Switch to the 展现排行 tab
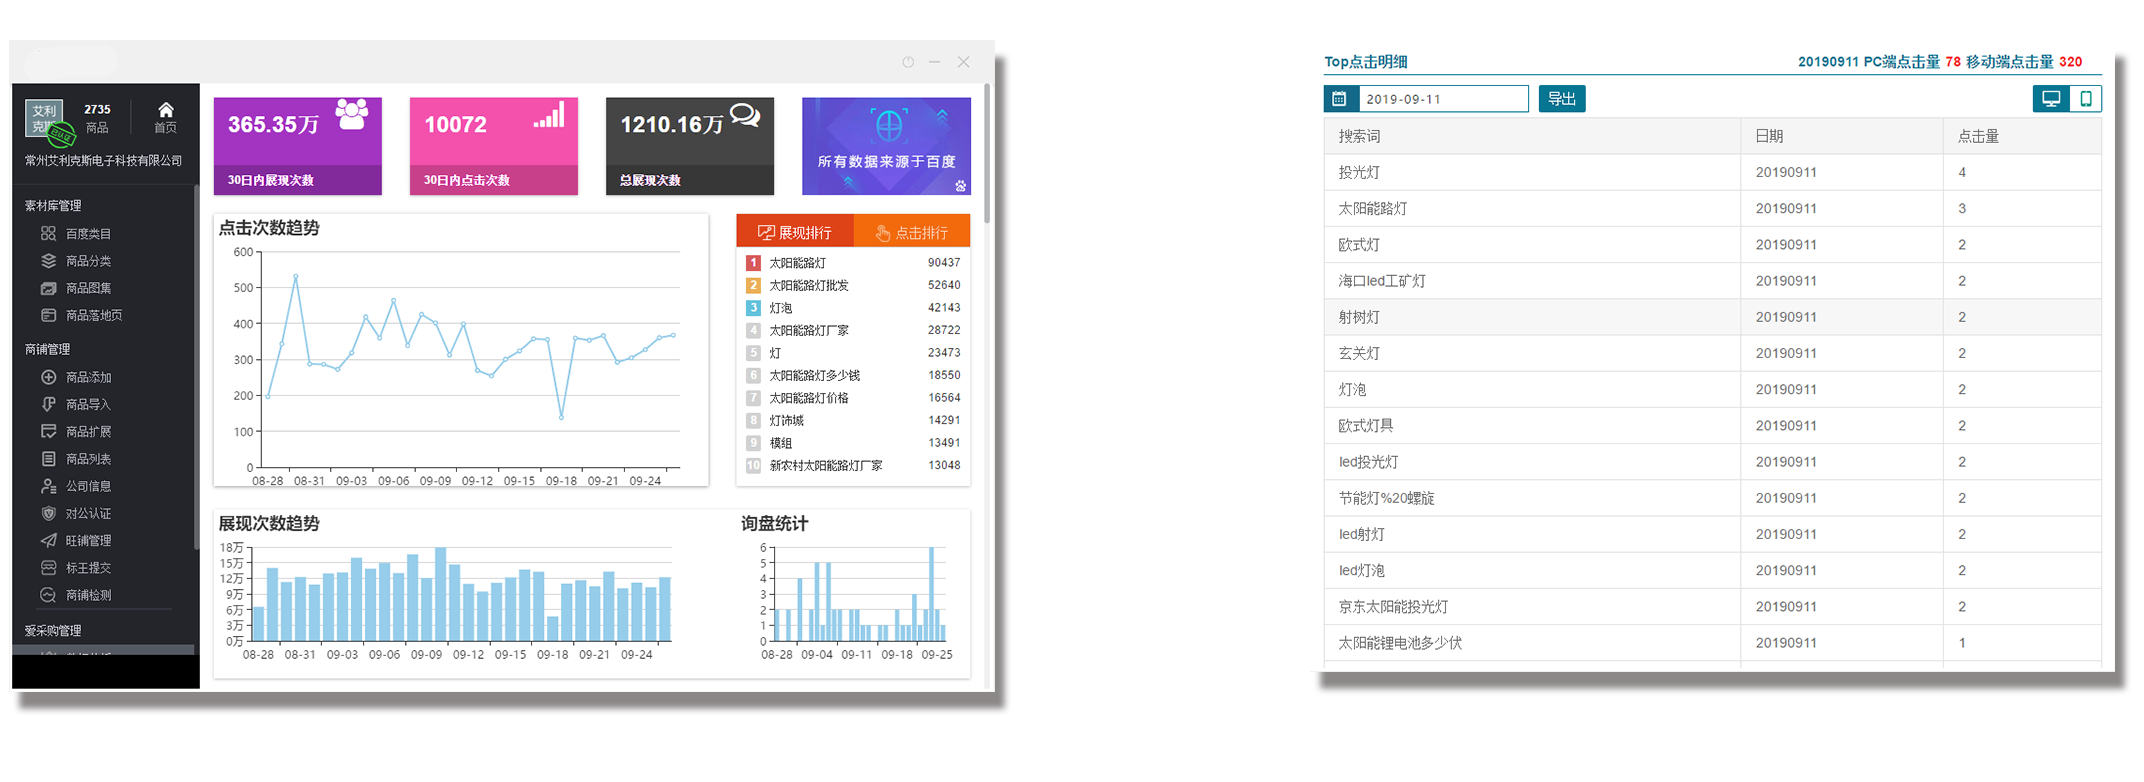 point(795,232)
